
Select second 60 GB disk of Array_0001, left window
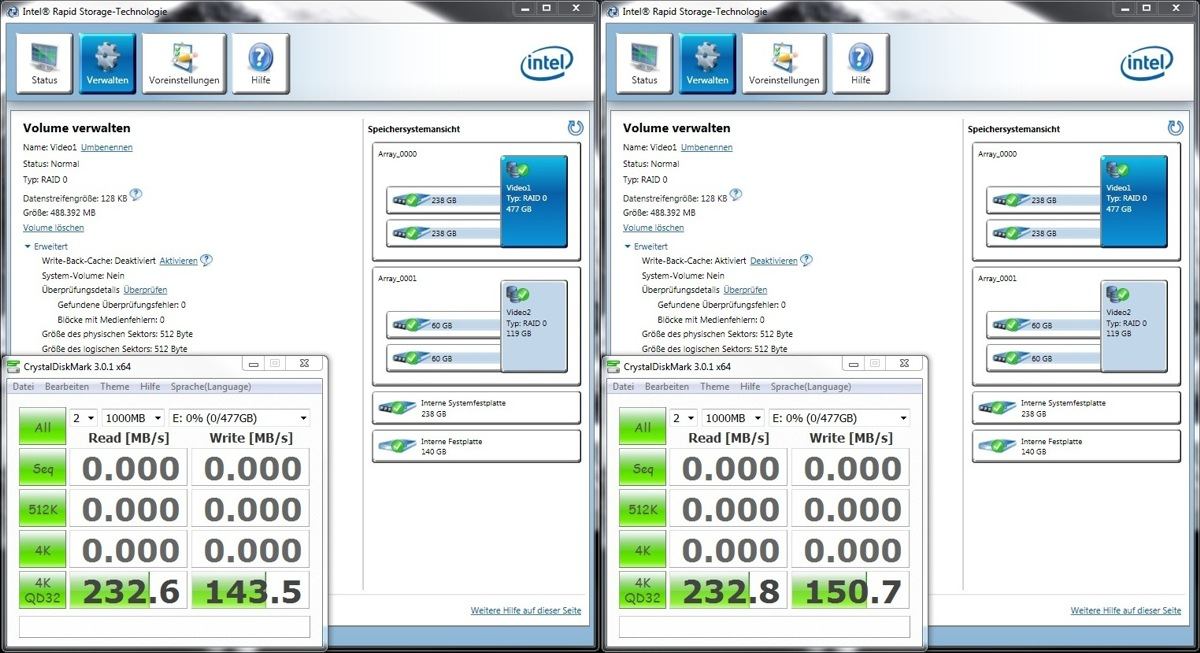[445, 358]
